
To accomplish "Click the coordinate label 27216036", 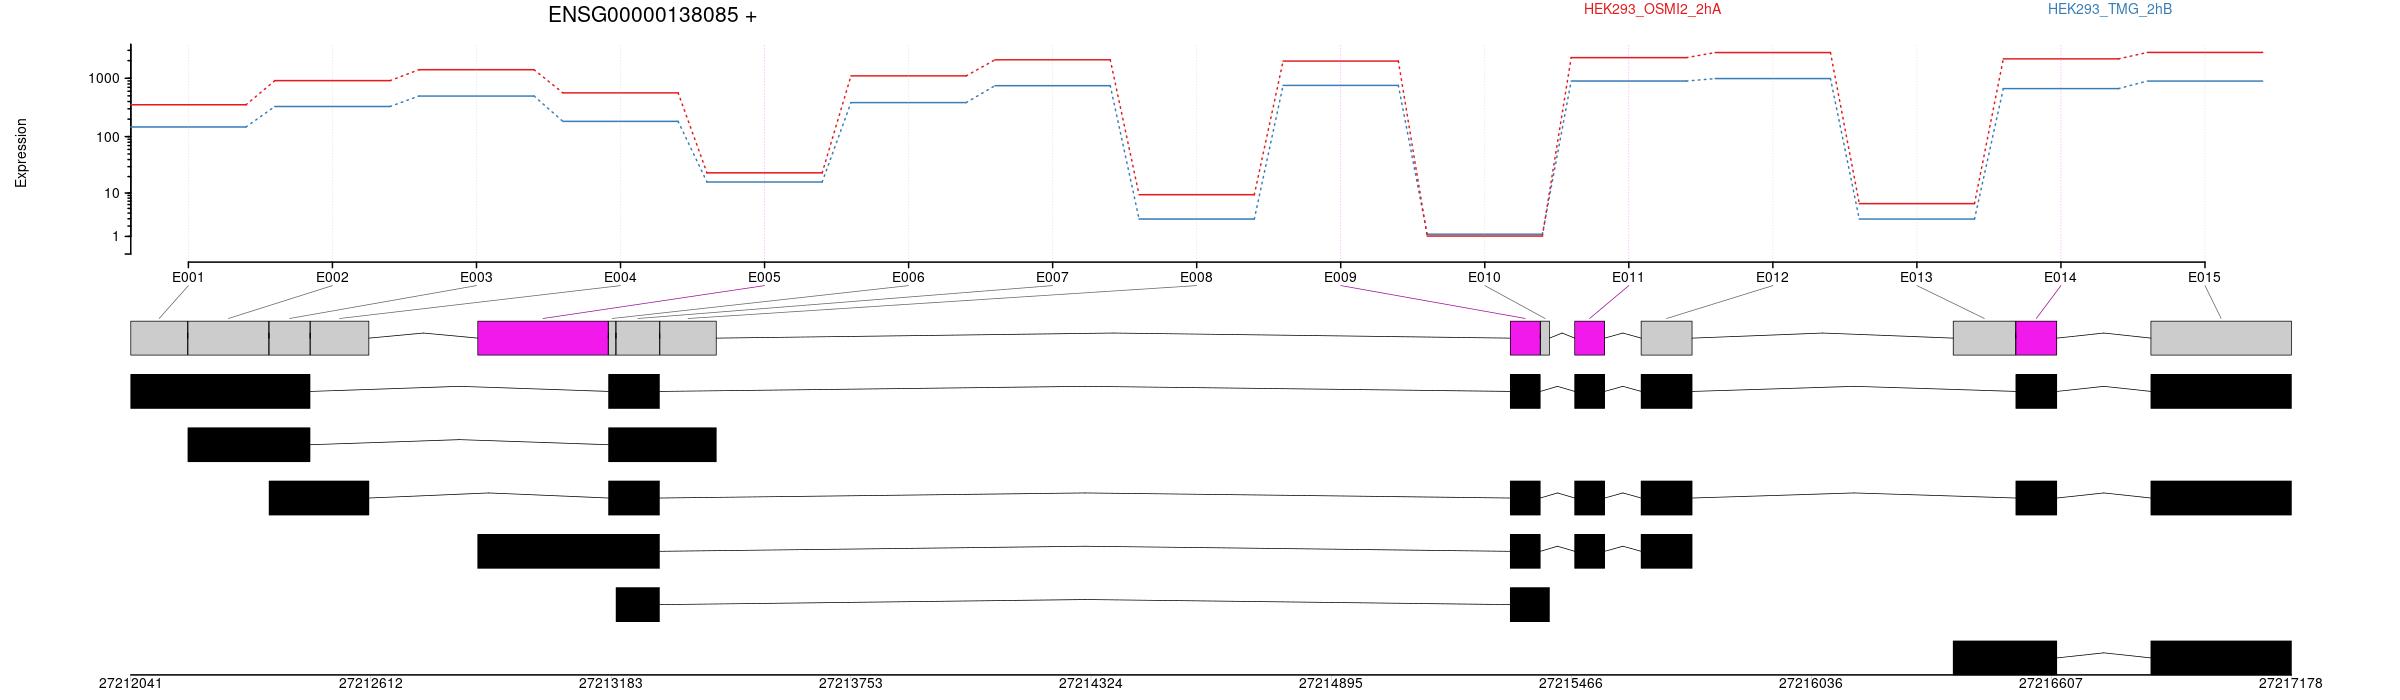I will (1811, 684).
